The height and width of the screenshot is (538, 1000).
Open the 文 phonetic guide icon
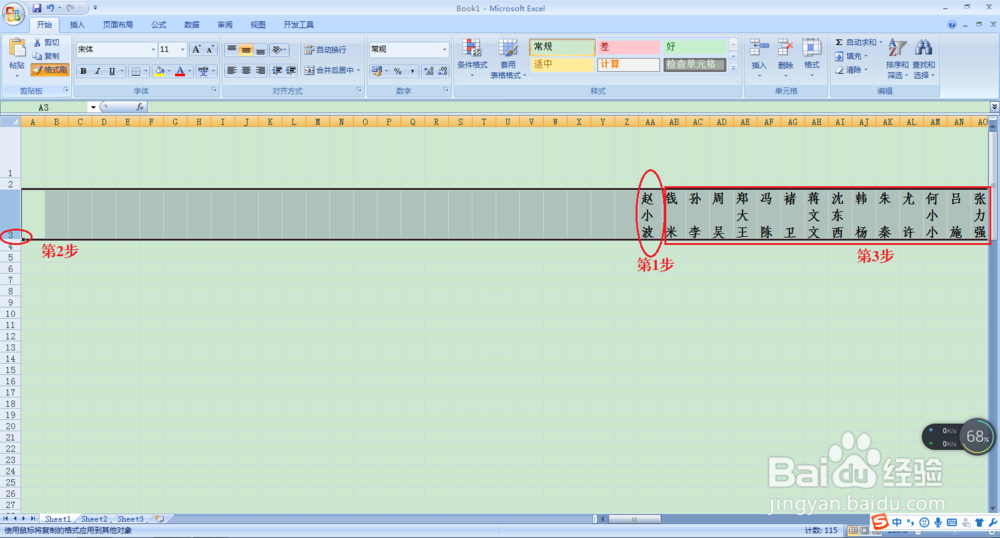(x=203, y=71)
